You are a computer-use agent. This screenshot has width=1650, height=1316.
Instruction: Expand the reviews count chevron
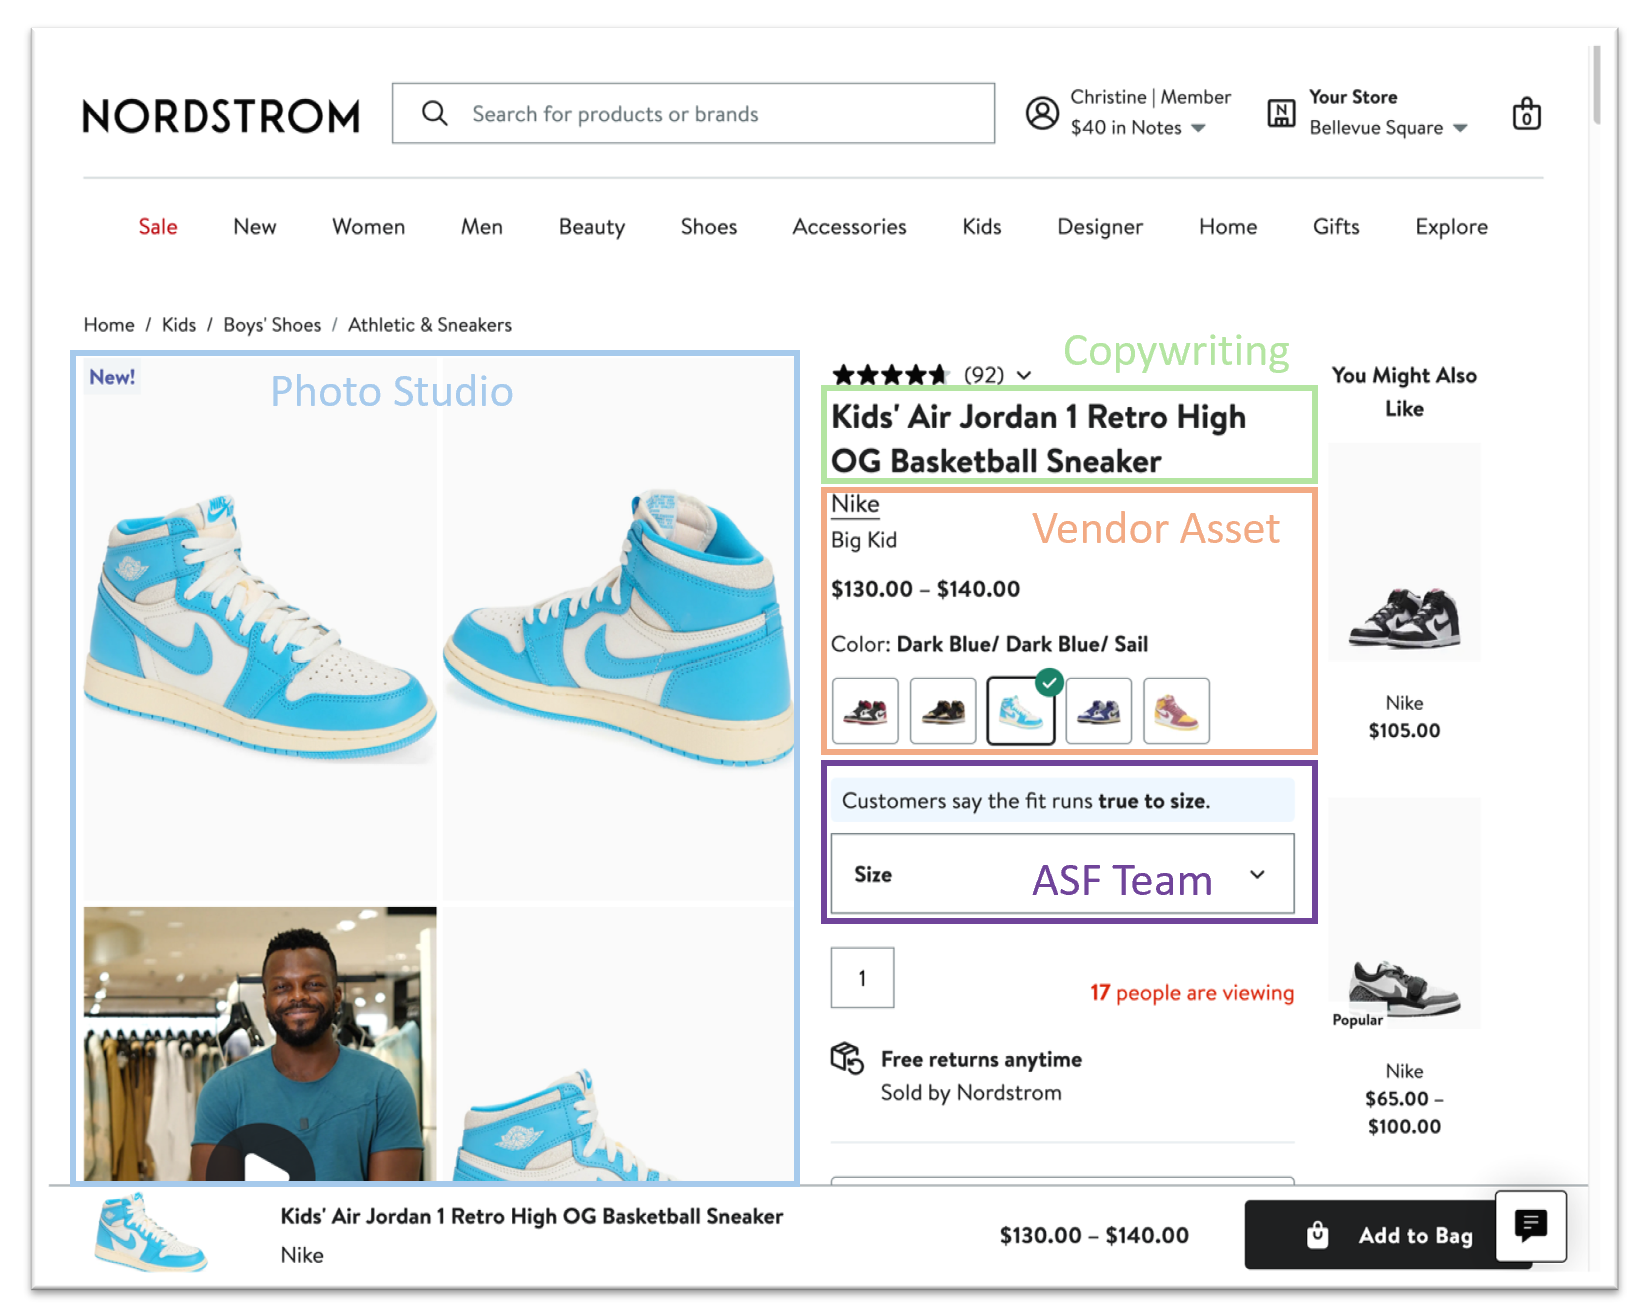point(1024,375)
